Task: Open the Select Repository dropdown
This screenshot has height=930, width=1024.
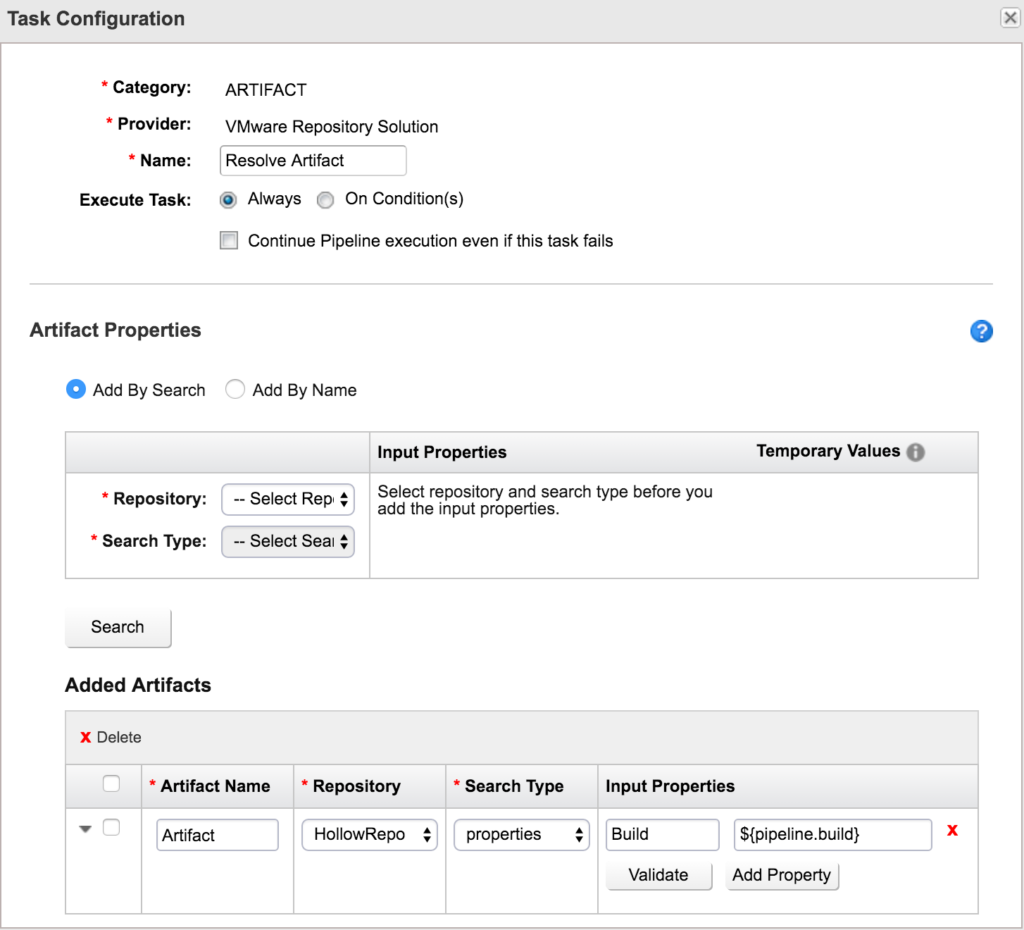Action: pos(288,499)
